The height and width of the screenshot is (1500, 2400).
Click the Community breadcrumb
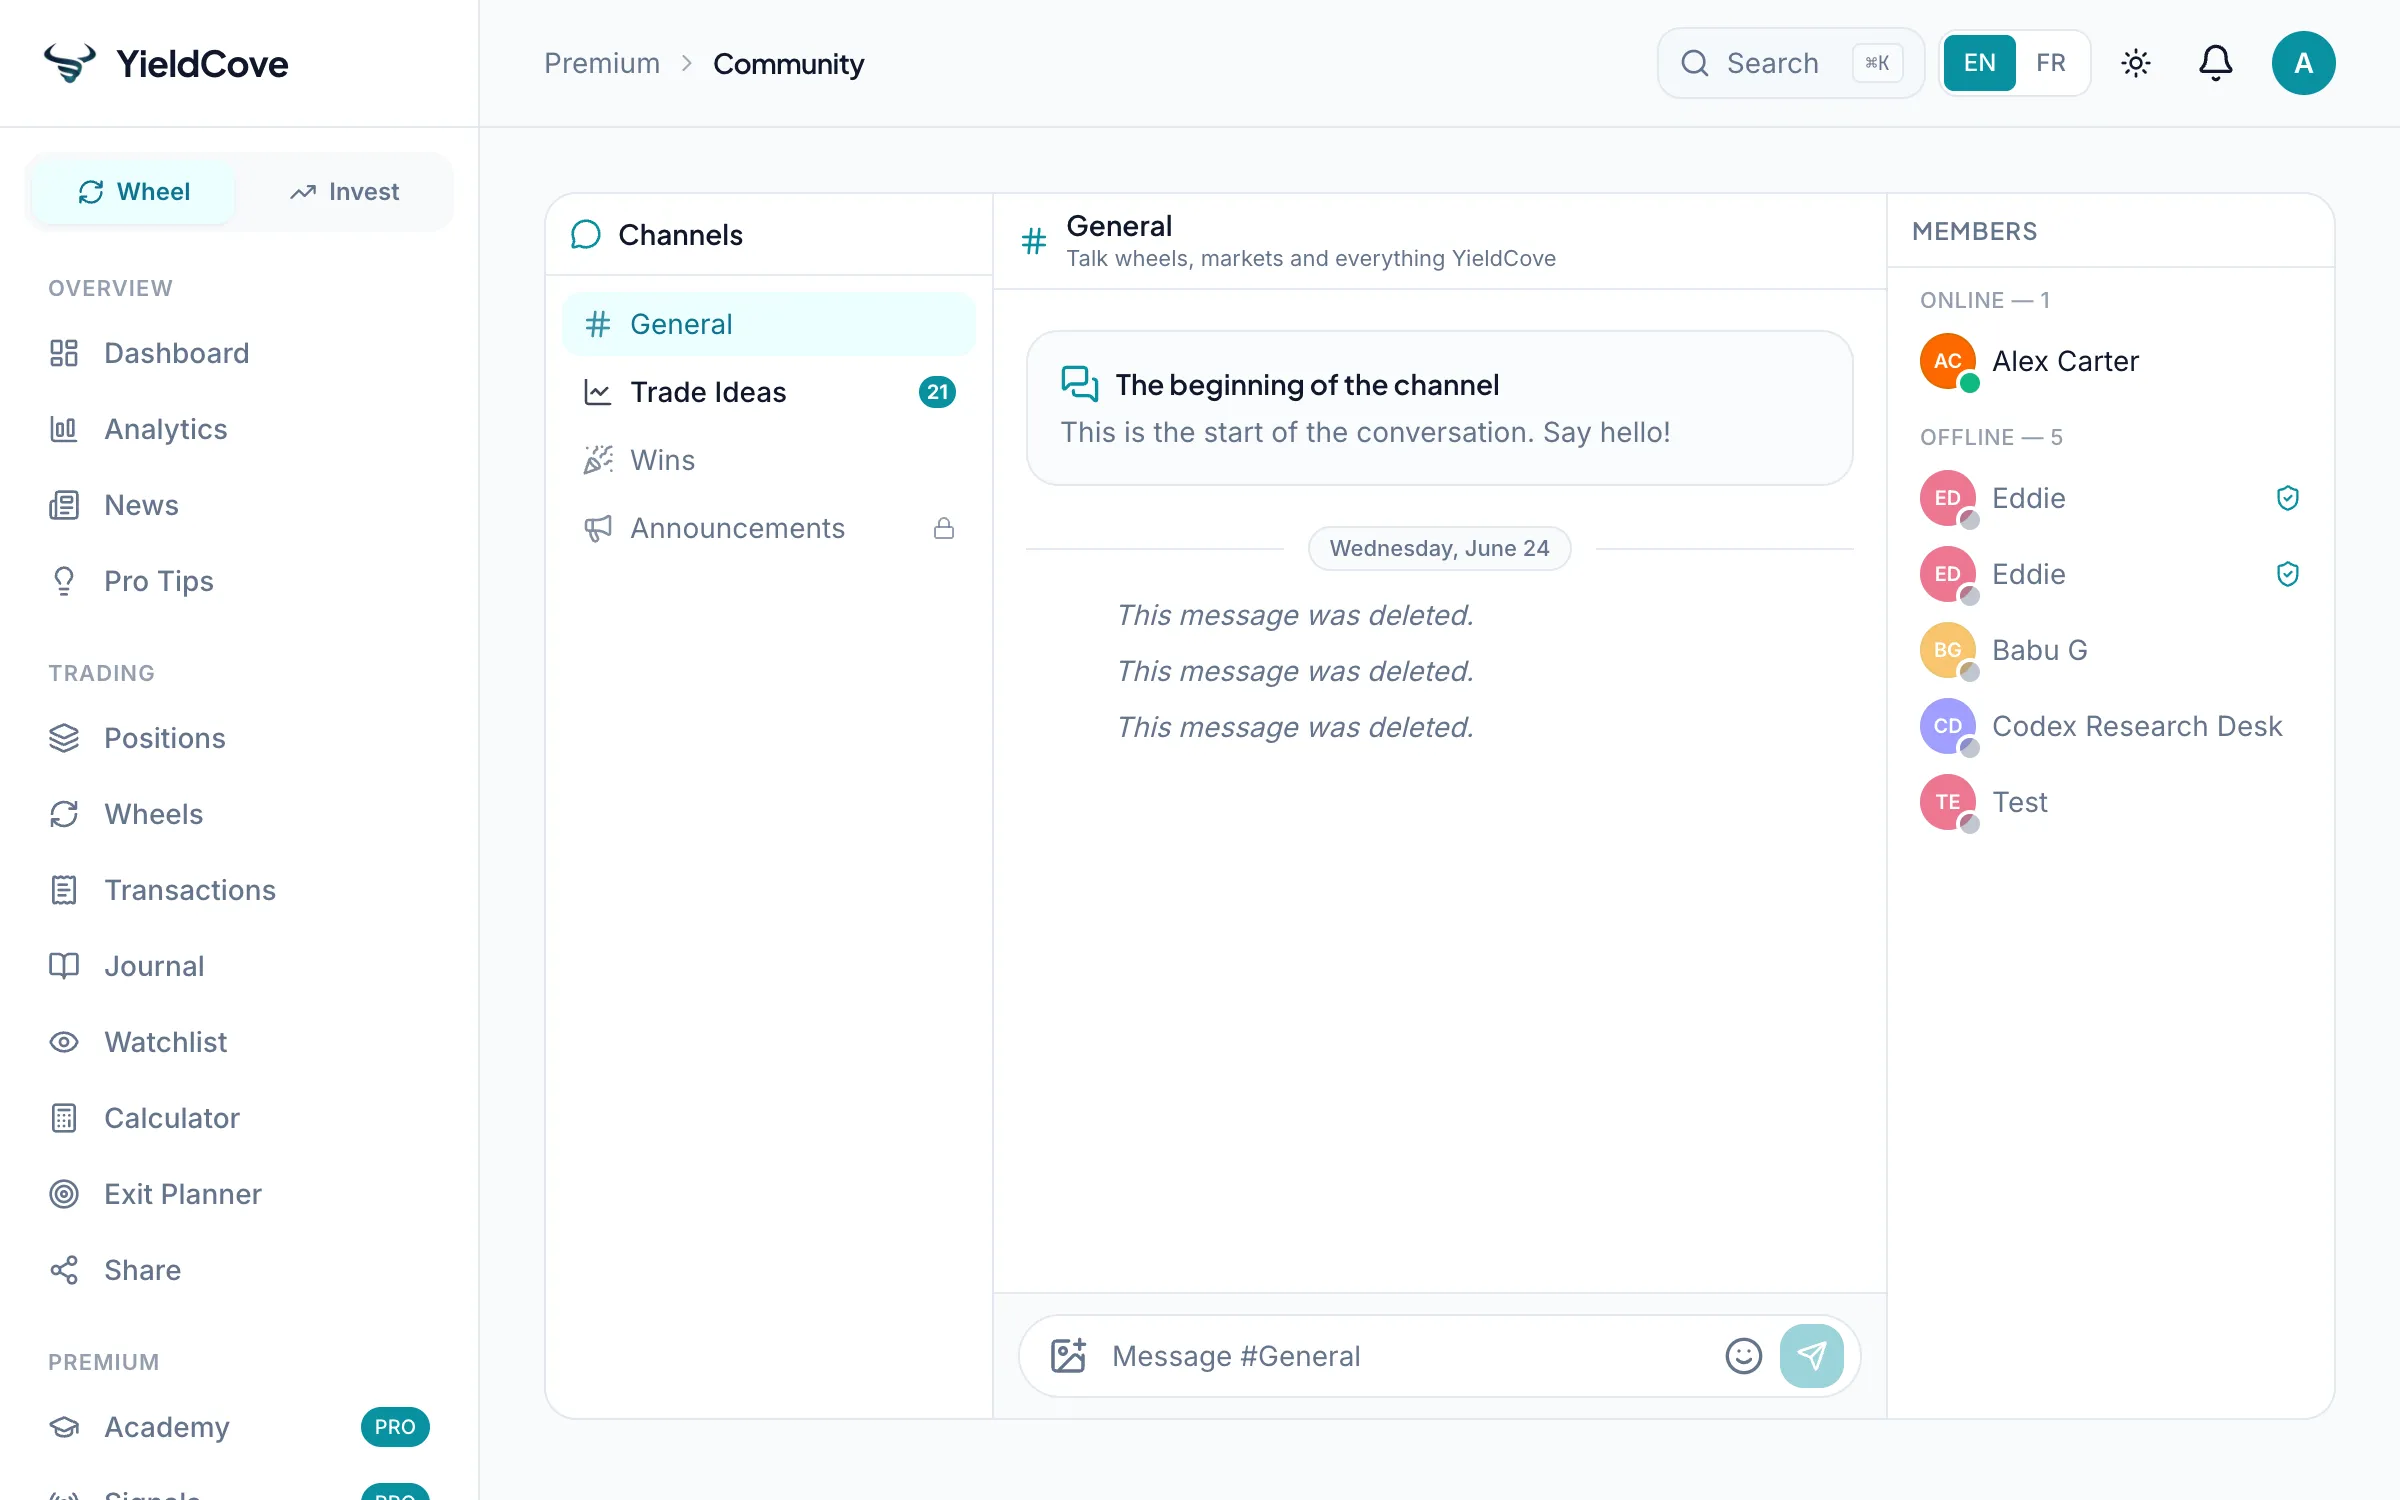tap(788, 63)
